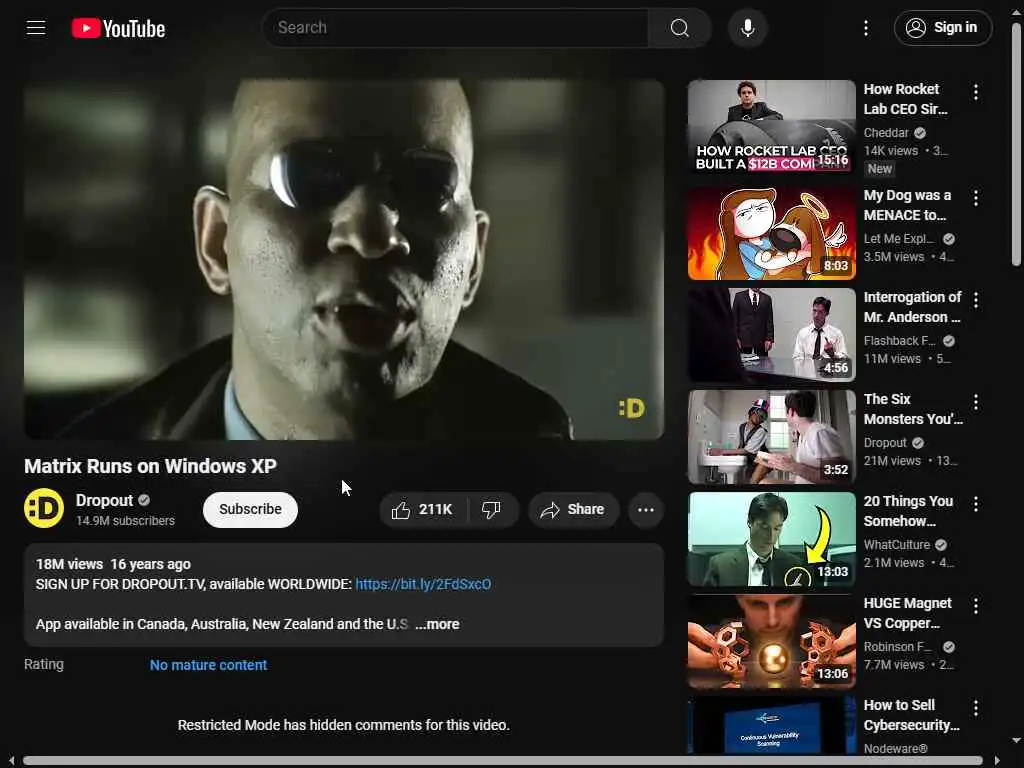Click the Interrogation of Mr. Anderson title
This screenshot has width=1024, height=768.
(912, 307)
